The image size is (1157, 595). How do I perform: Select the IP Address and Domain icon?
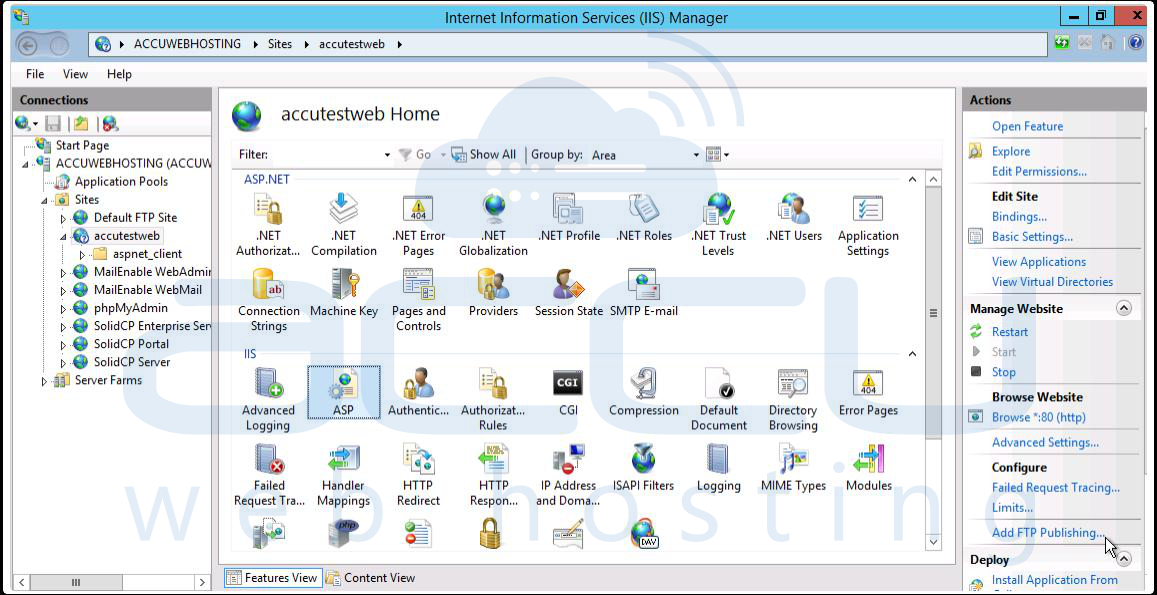point(568,475)
